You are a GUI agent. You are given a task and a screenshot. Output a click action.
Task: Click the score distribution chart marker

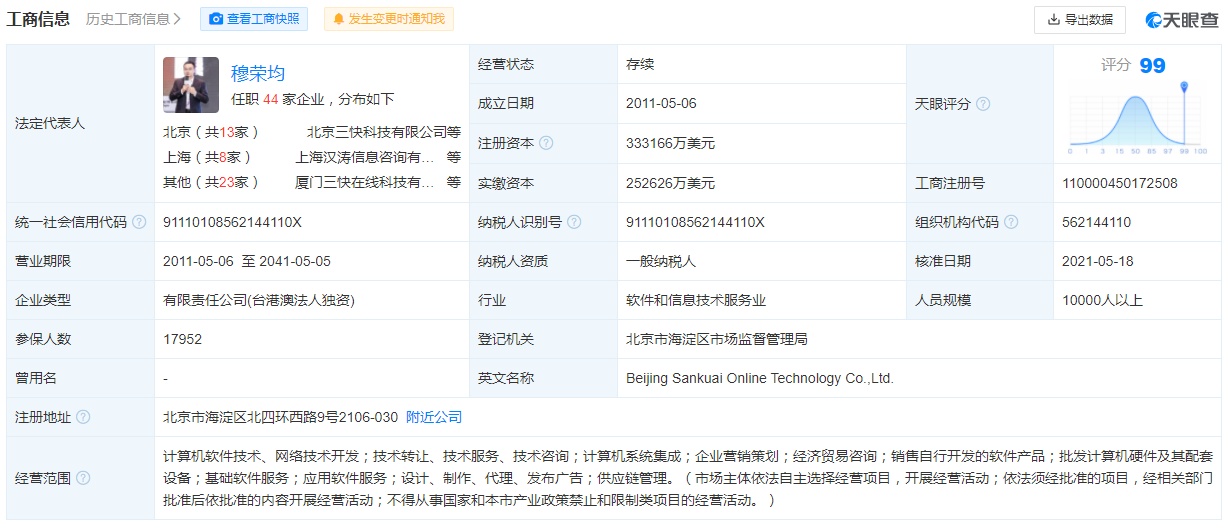pos(1184,88)
